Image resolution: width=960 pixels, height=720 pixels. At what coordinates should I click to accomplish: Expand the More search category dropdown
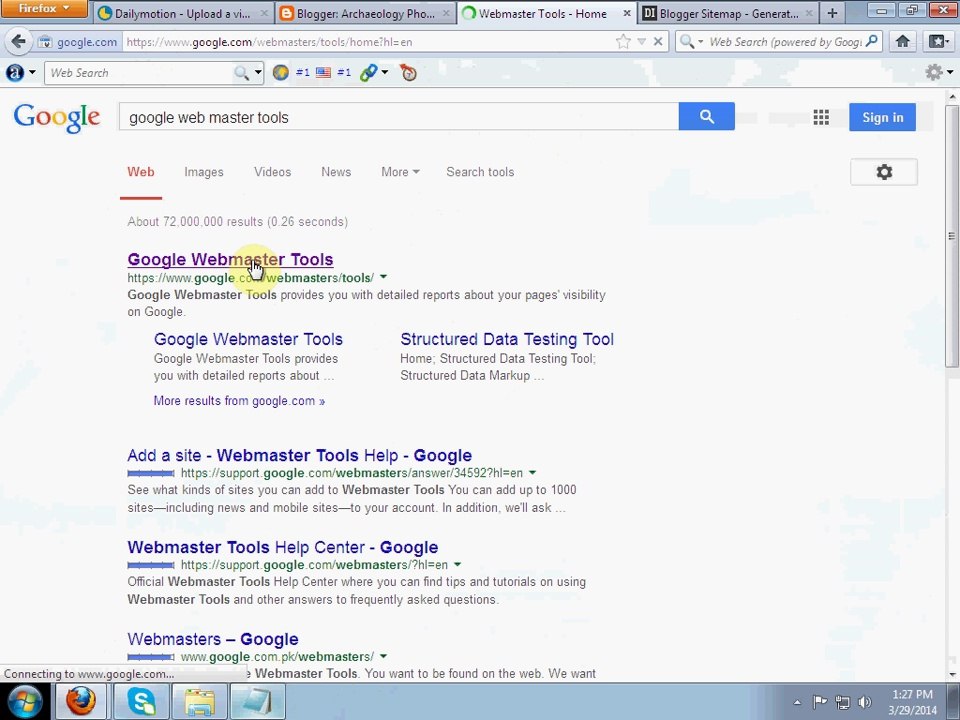tap(400, 172)
